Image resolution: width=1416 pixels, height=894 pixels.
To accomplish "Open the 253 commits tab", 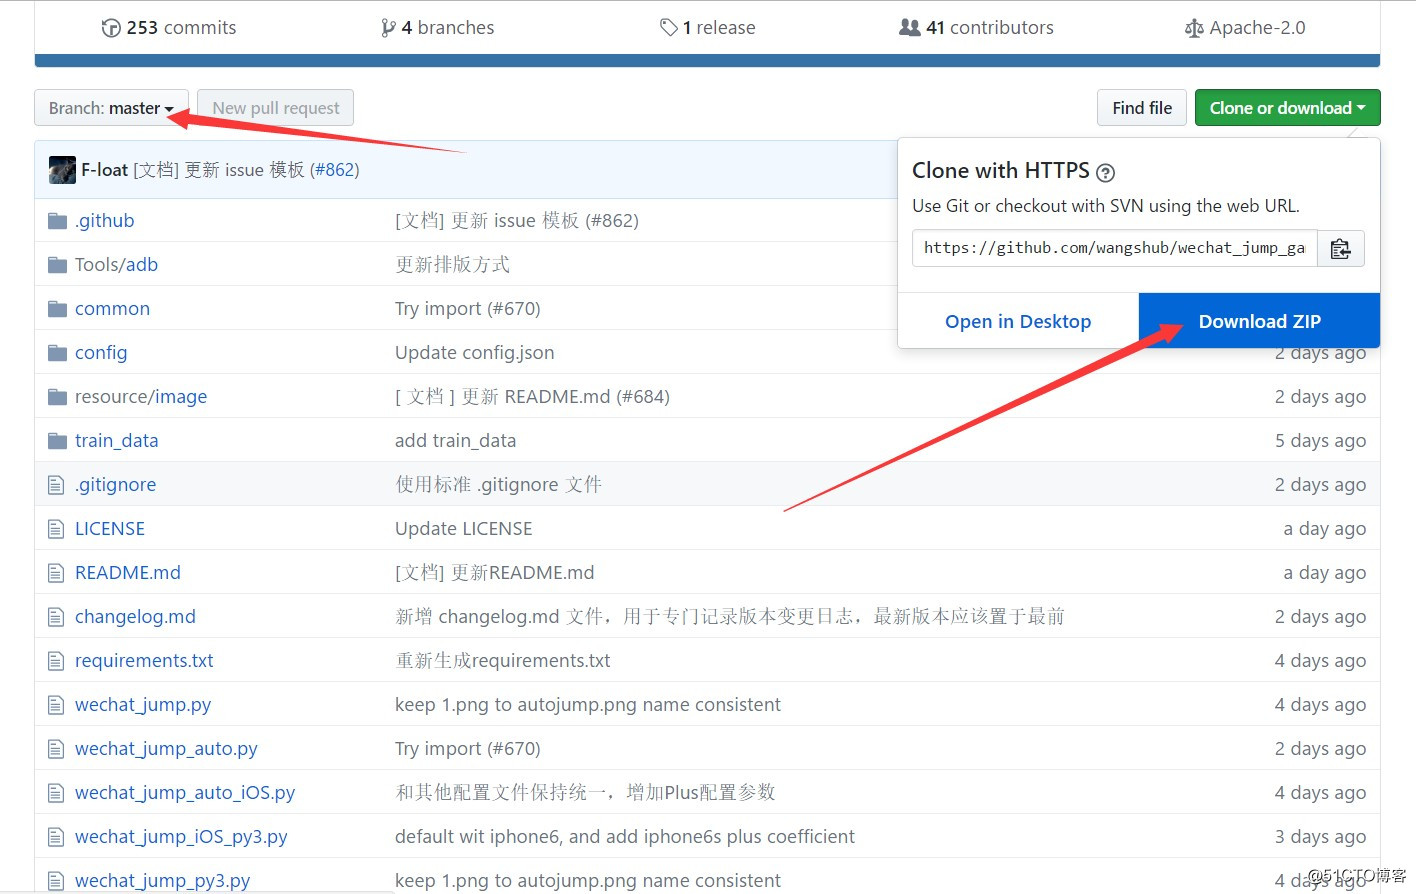I will coord(169,28).
